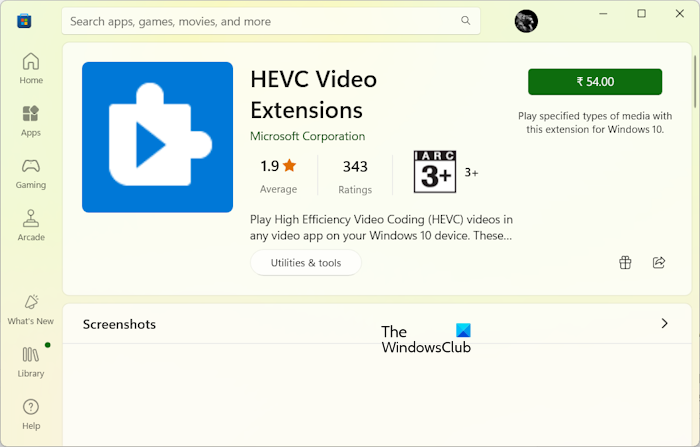Focus the search apps input field
700x447 pixels.
tap(271, 21)
